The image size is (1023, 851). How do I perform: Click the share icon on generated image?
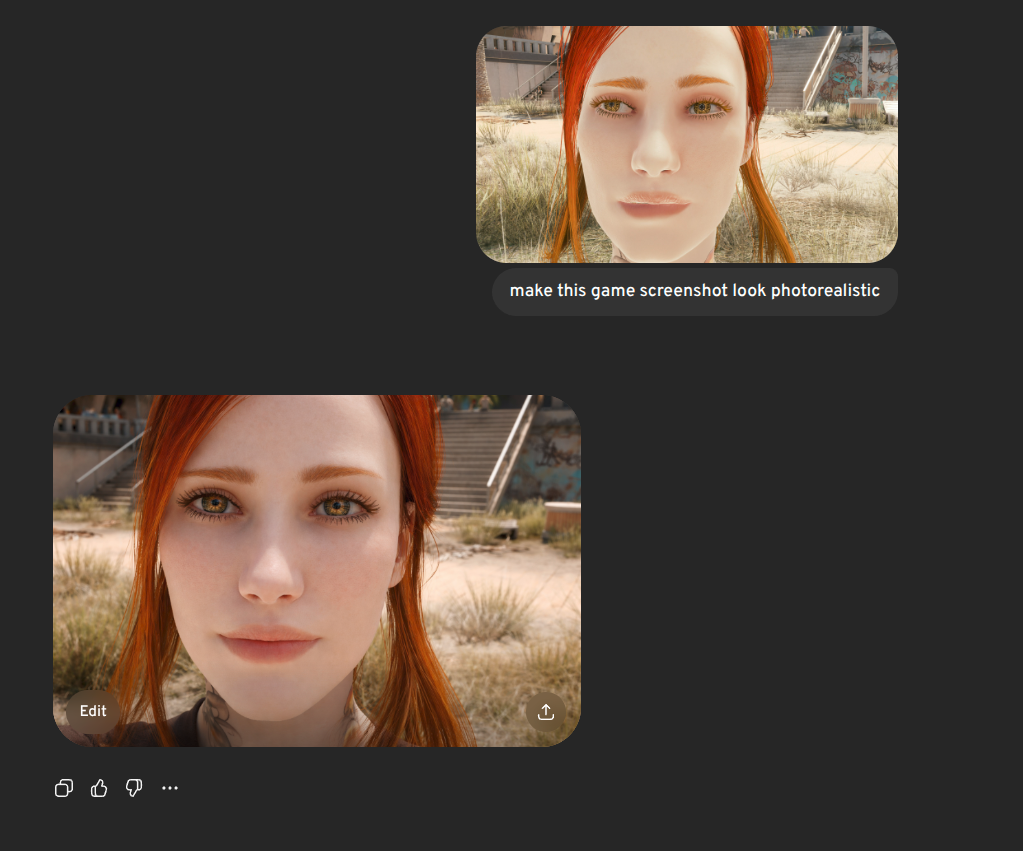coord(546,712)
